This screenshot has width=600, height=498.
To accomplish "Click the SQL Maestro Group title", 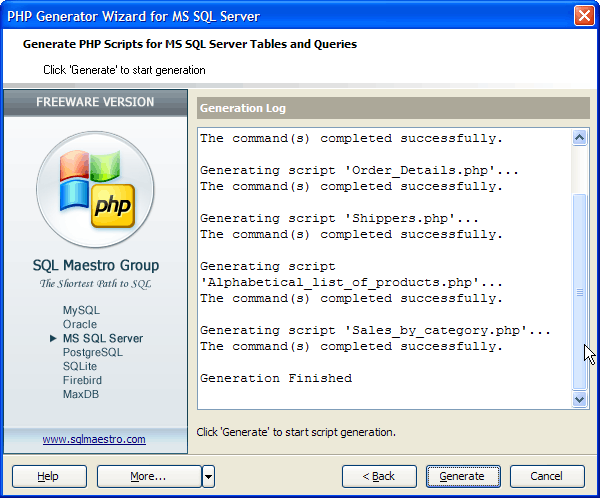I will tap(96, 265).
